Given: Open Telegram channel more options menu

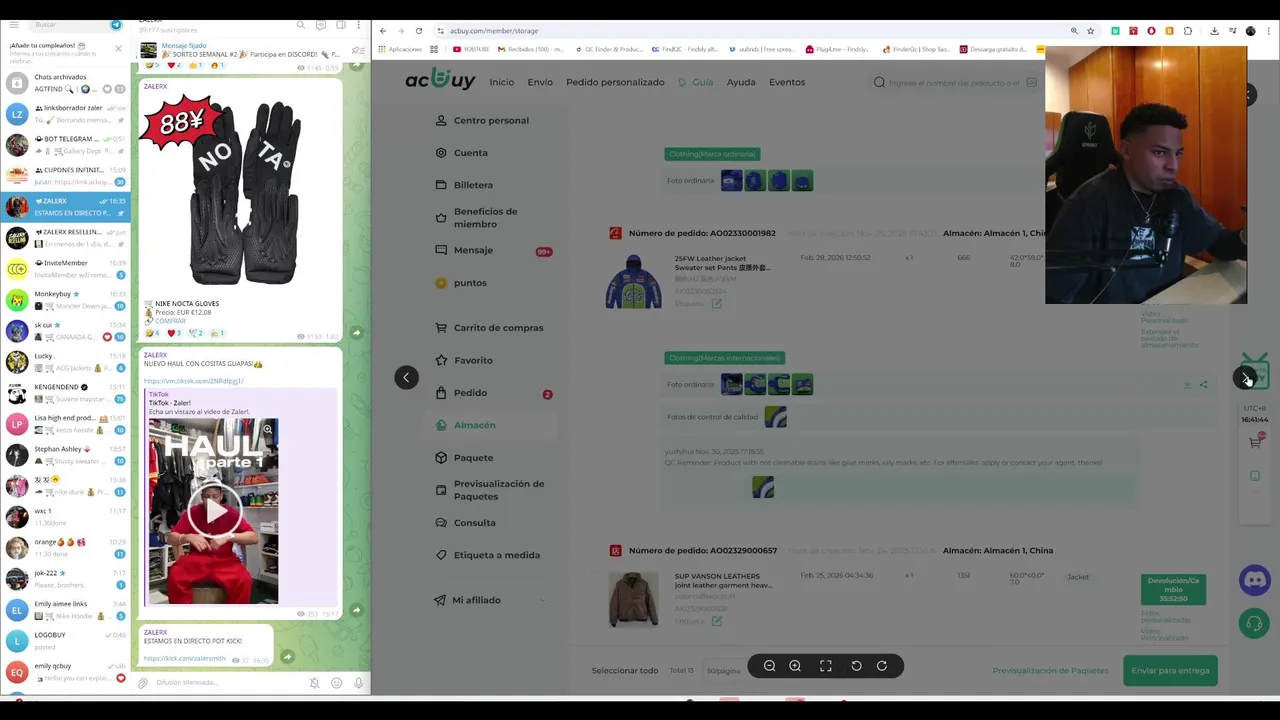Looking at the screenshot, I should [358, 24].
